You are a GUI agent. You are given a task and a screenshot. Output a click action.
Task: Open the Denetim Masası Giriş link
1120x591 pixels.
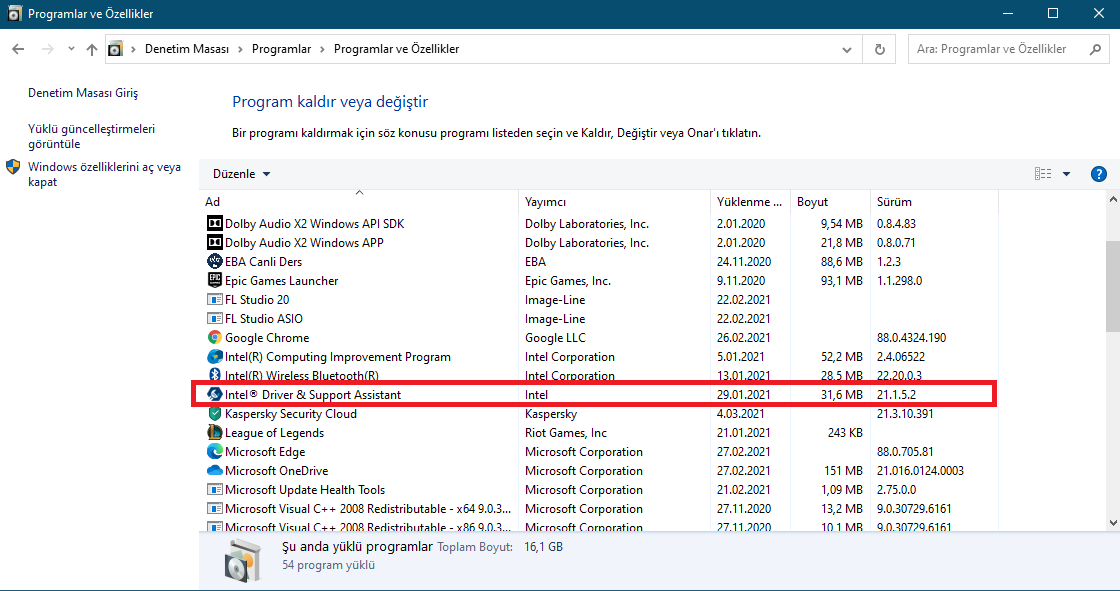pos(83,93)
